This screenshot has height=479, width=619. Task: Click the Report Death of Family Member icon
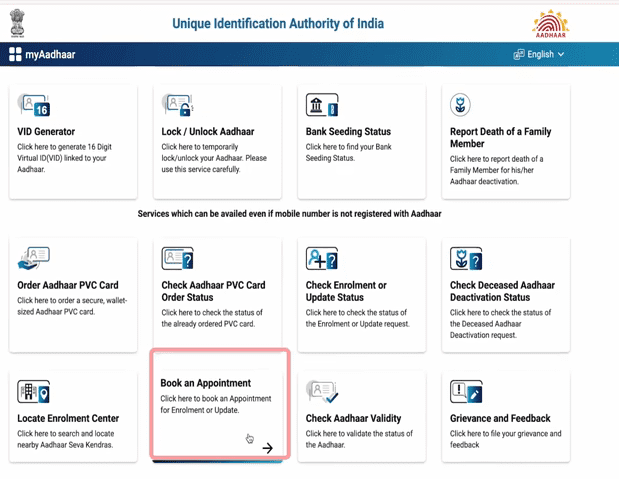461,105
